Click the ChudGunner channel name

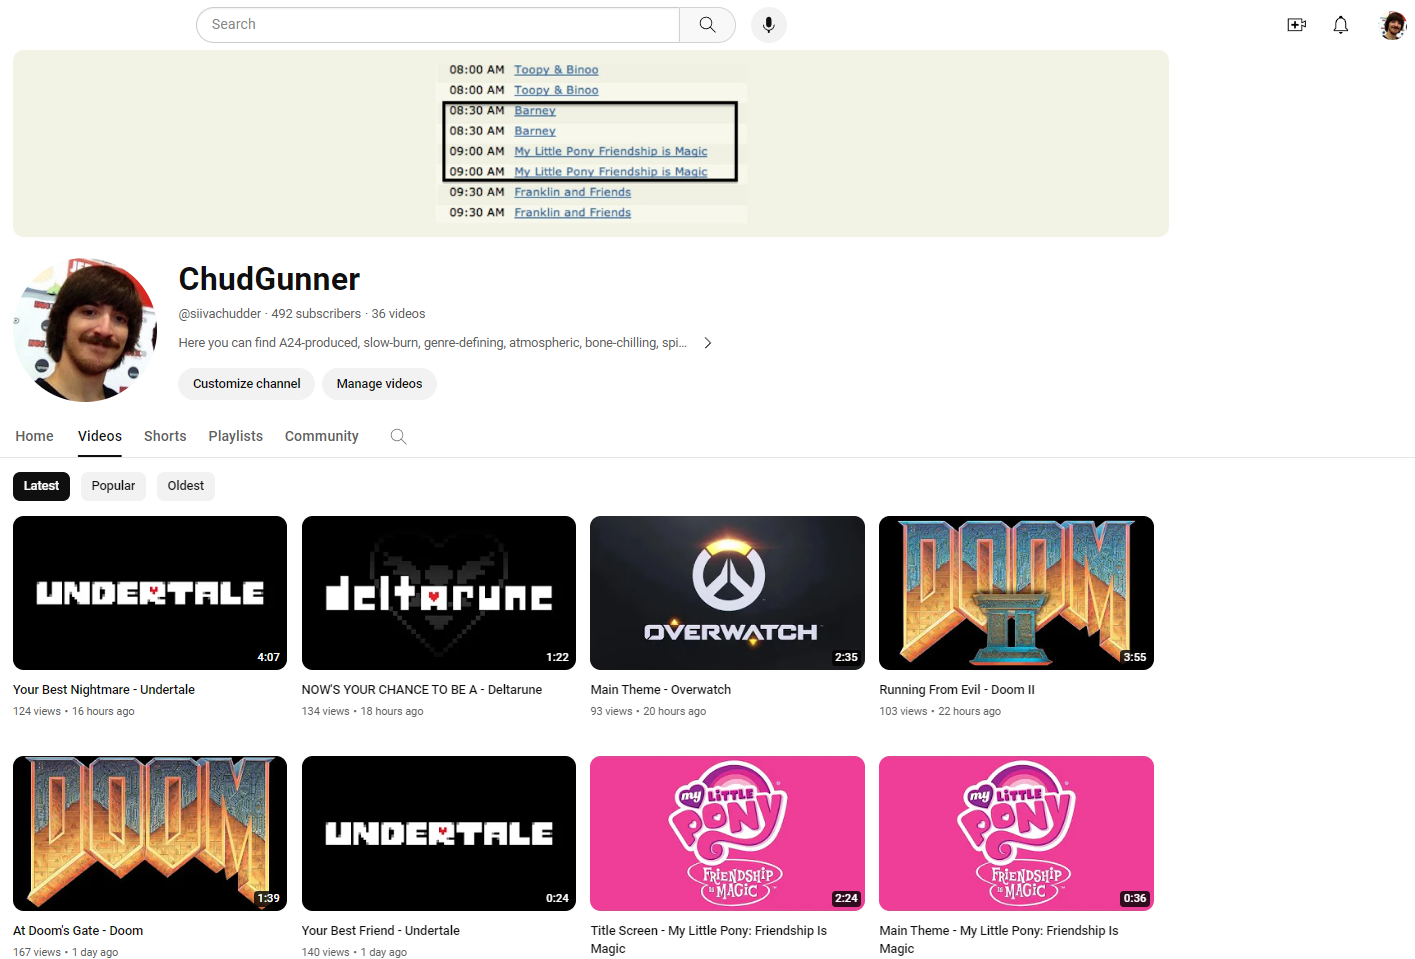[x=269, y=279]
